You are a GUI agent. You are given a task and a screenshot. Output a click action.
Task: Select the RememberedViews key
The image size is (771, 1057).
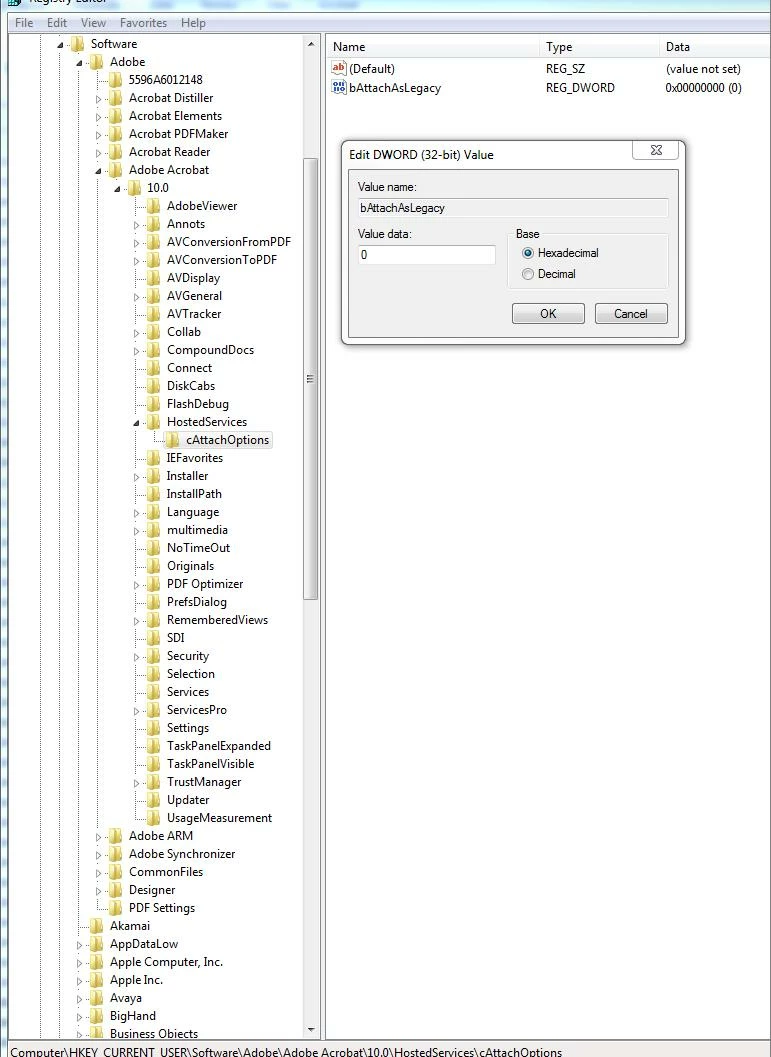tap(218, 620)
